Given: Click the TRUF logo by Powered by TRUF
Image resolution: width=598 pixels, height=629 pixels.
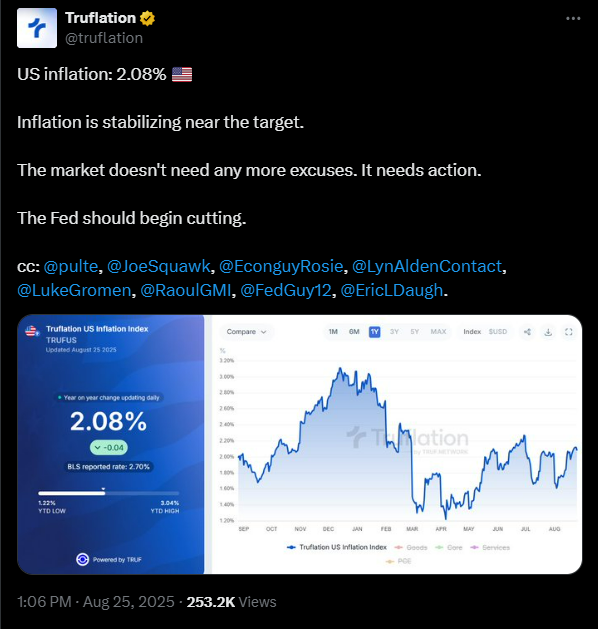Looking at the screenshot, I should pos(83,559).
